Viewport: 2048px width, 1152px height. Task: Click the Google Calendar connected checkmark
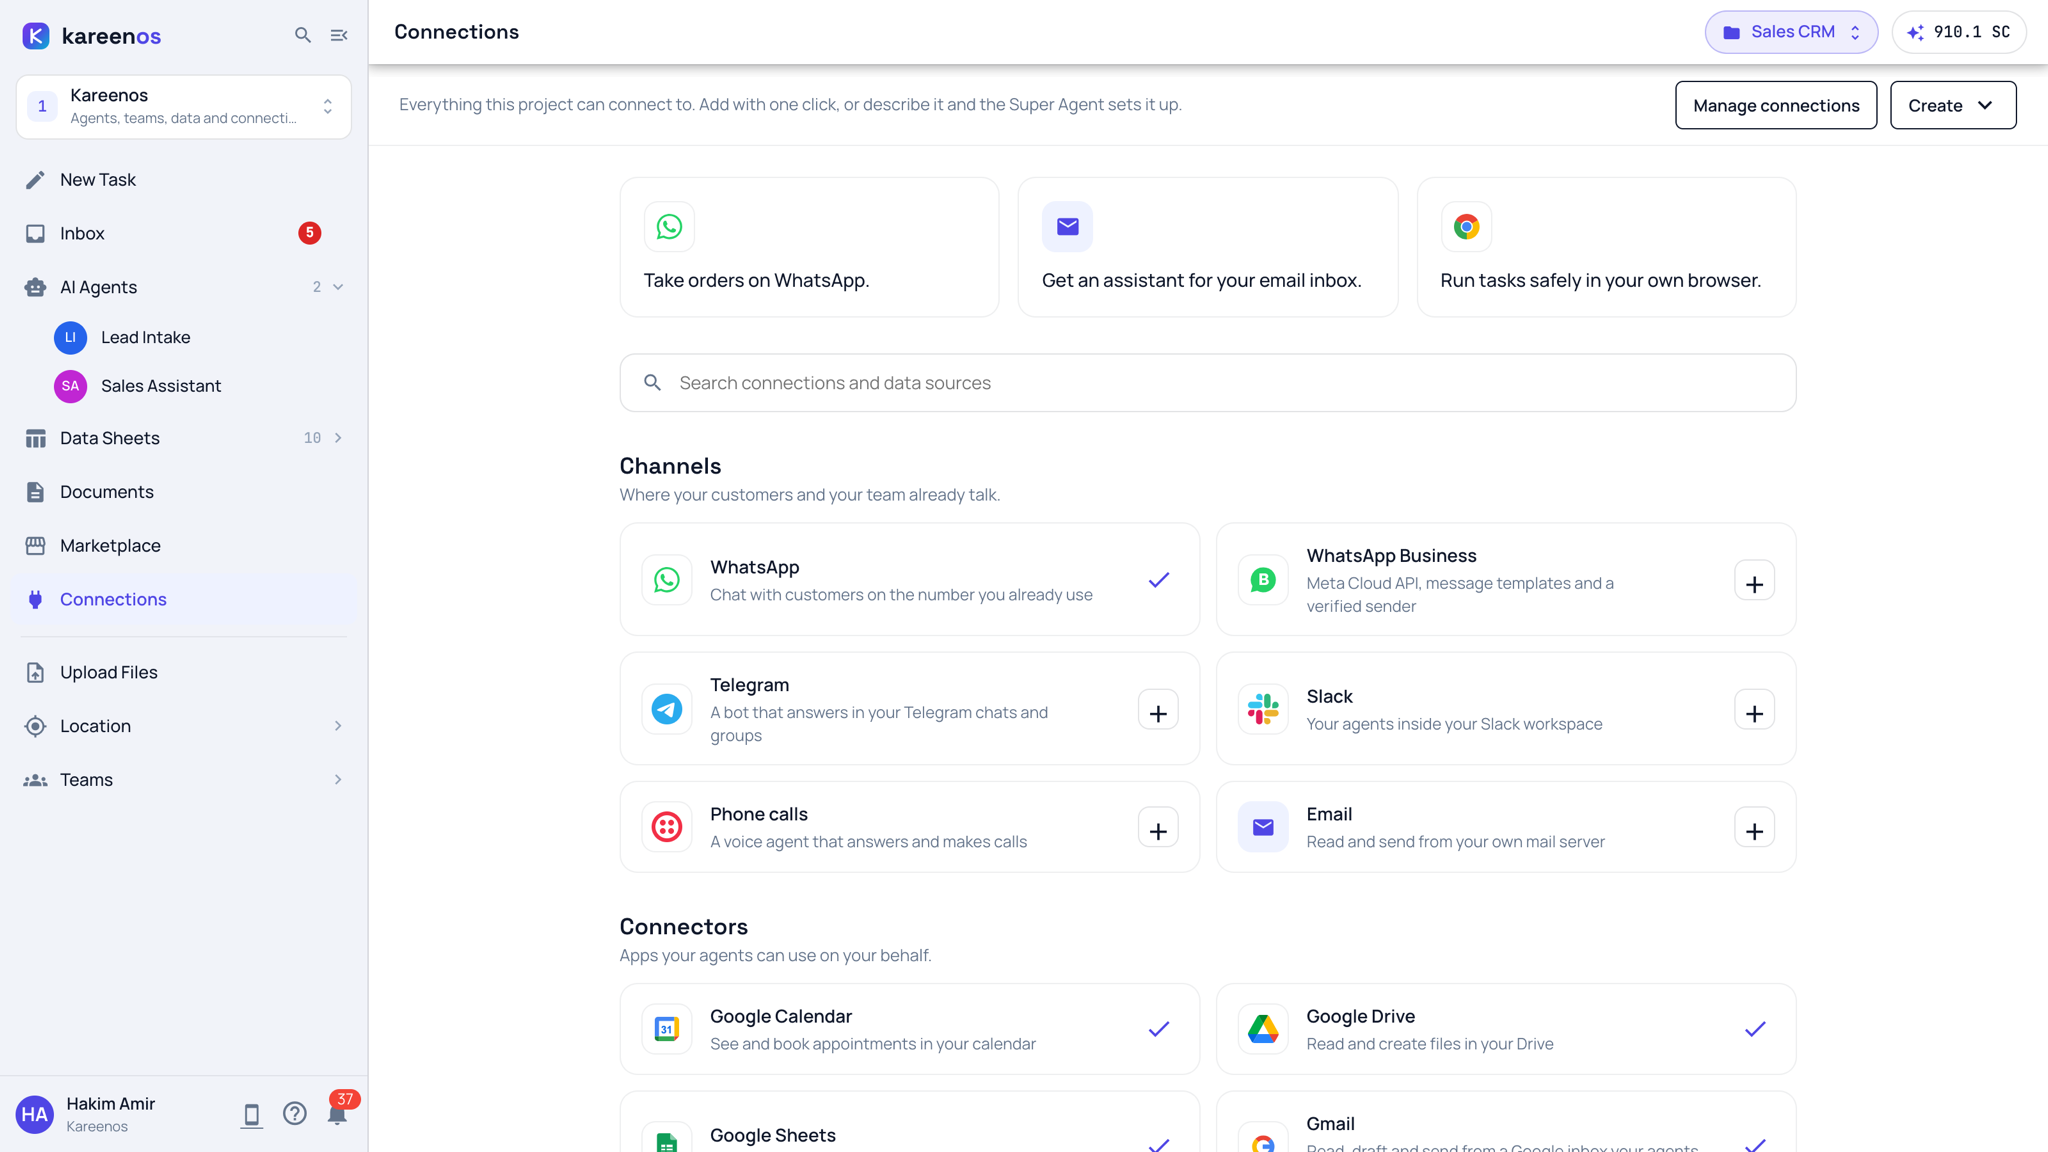pos(1159,1029)
